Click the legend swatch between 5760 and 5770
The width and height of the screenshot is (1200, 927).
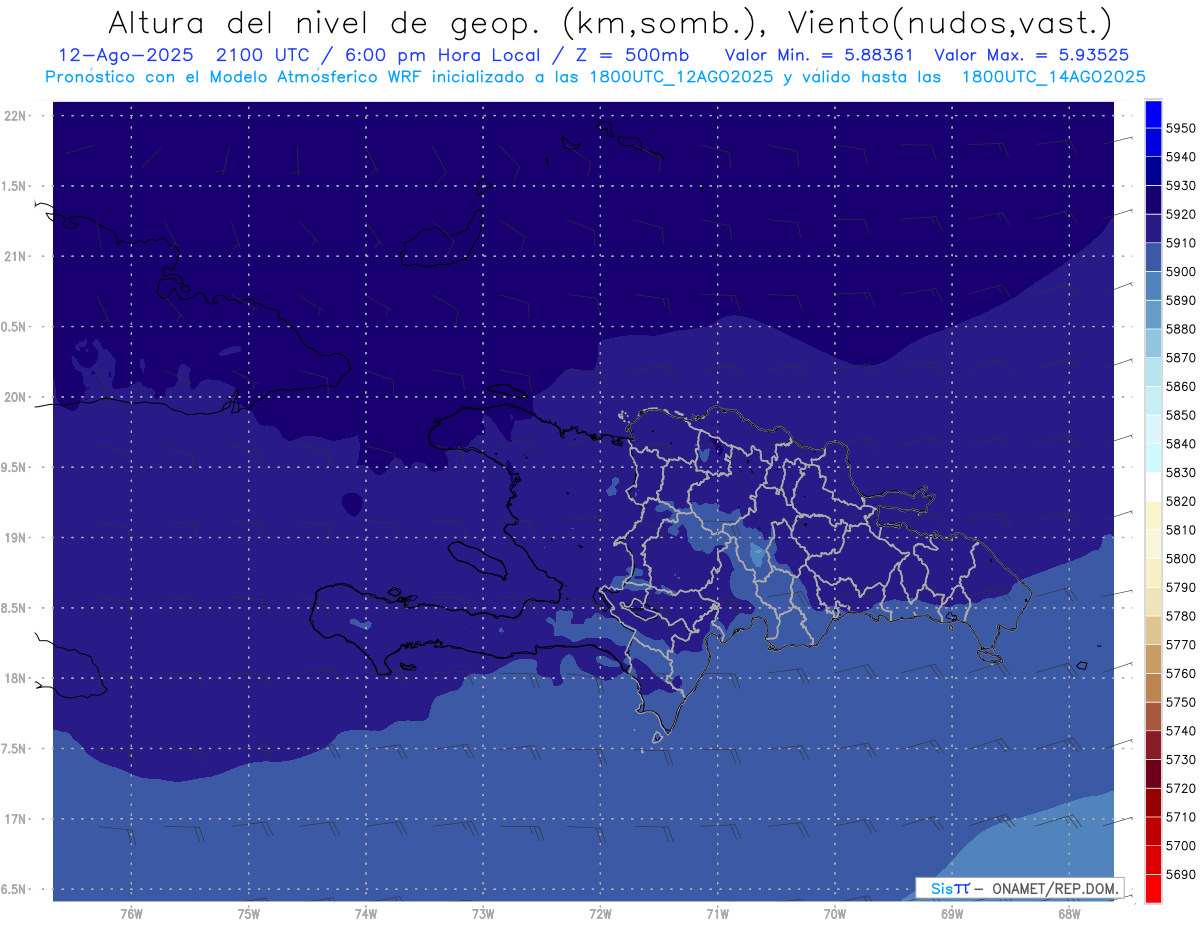pyautogui.click(x=1153, y=658)
